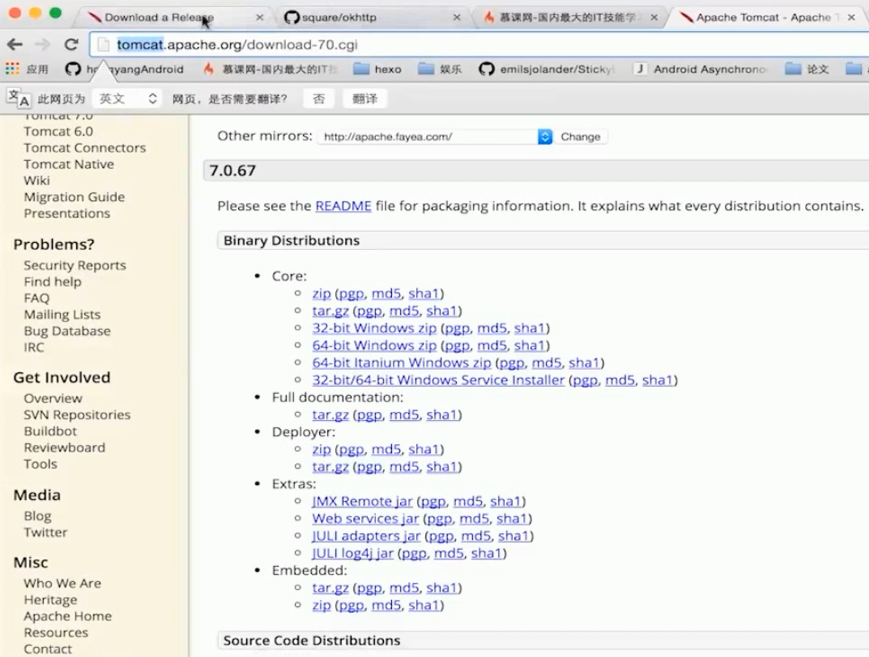The width and height of the screenshot is (869, 657).
Task: Open md5 link for 32-bit Windows zip
Action: (492, 328)
